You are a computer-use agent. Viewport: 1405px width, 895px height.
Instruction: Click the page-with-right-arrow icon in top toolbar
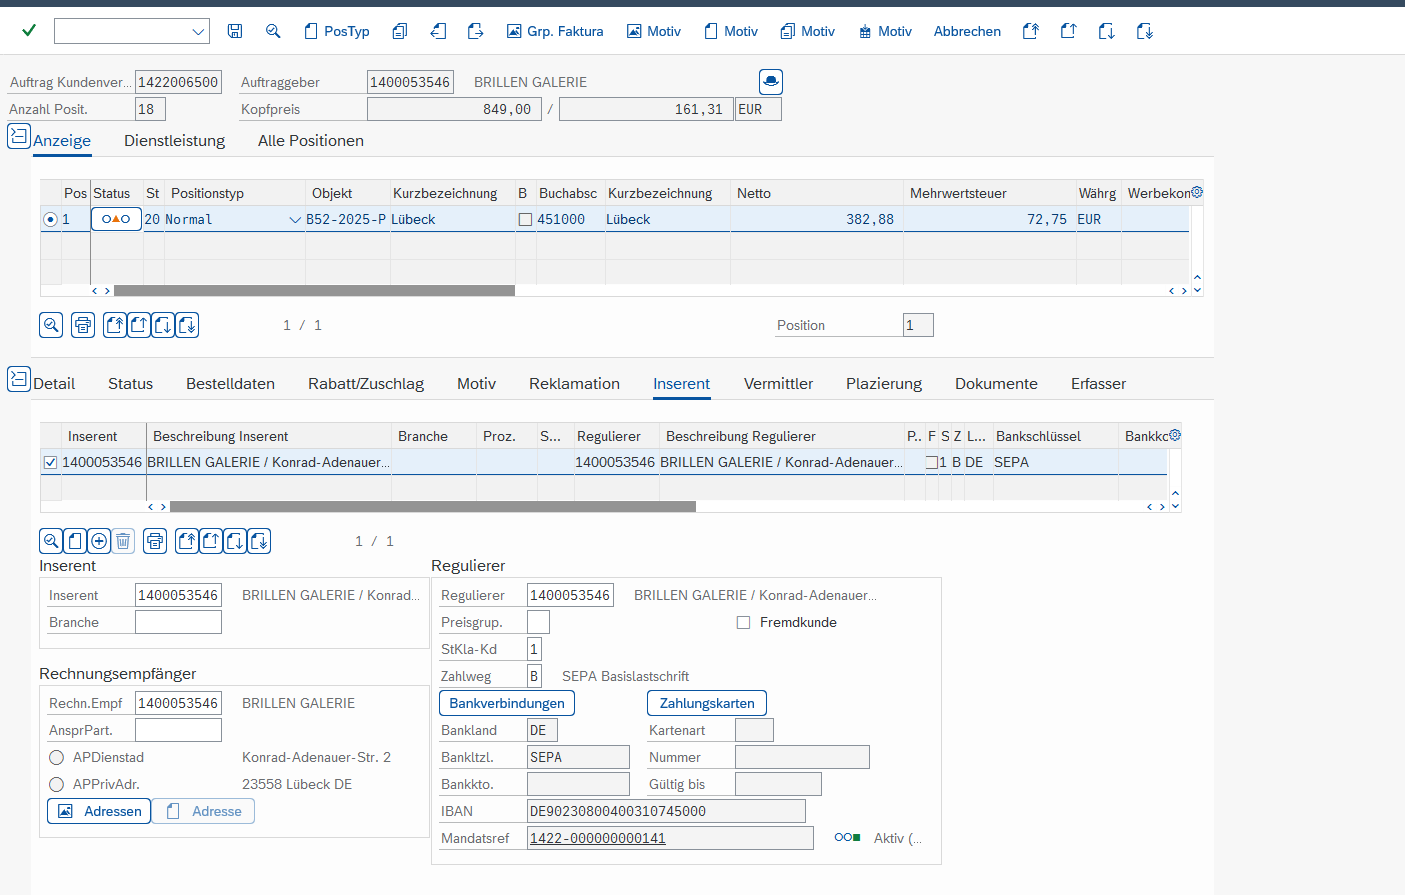click(476, 31)
